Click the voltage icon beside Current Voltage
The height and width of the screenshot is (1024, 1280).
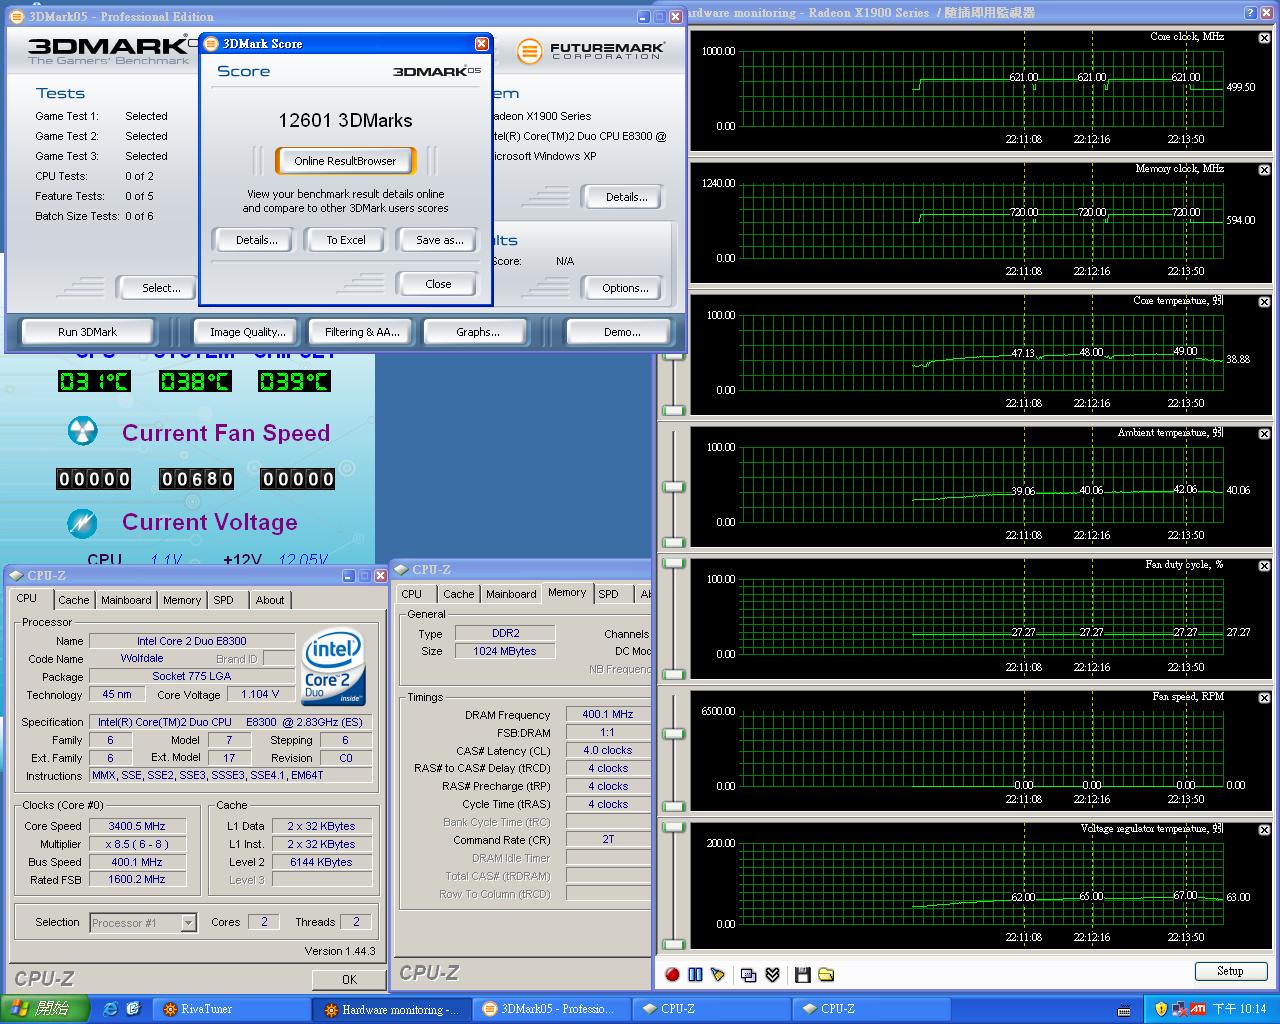coord(83,522)
